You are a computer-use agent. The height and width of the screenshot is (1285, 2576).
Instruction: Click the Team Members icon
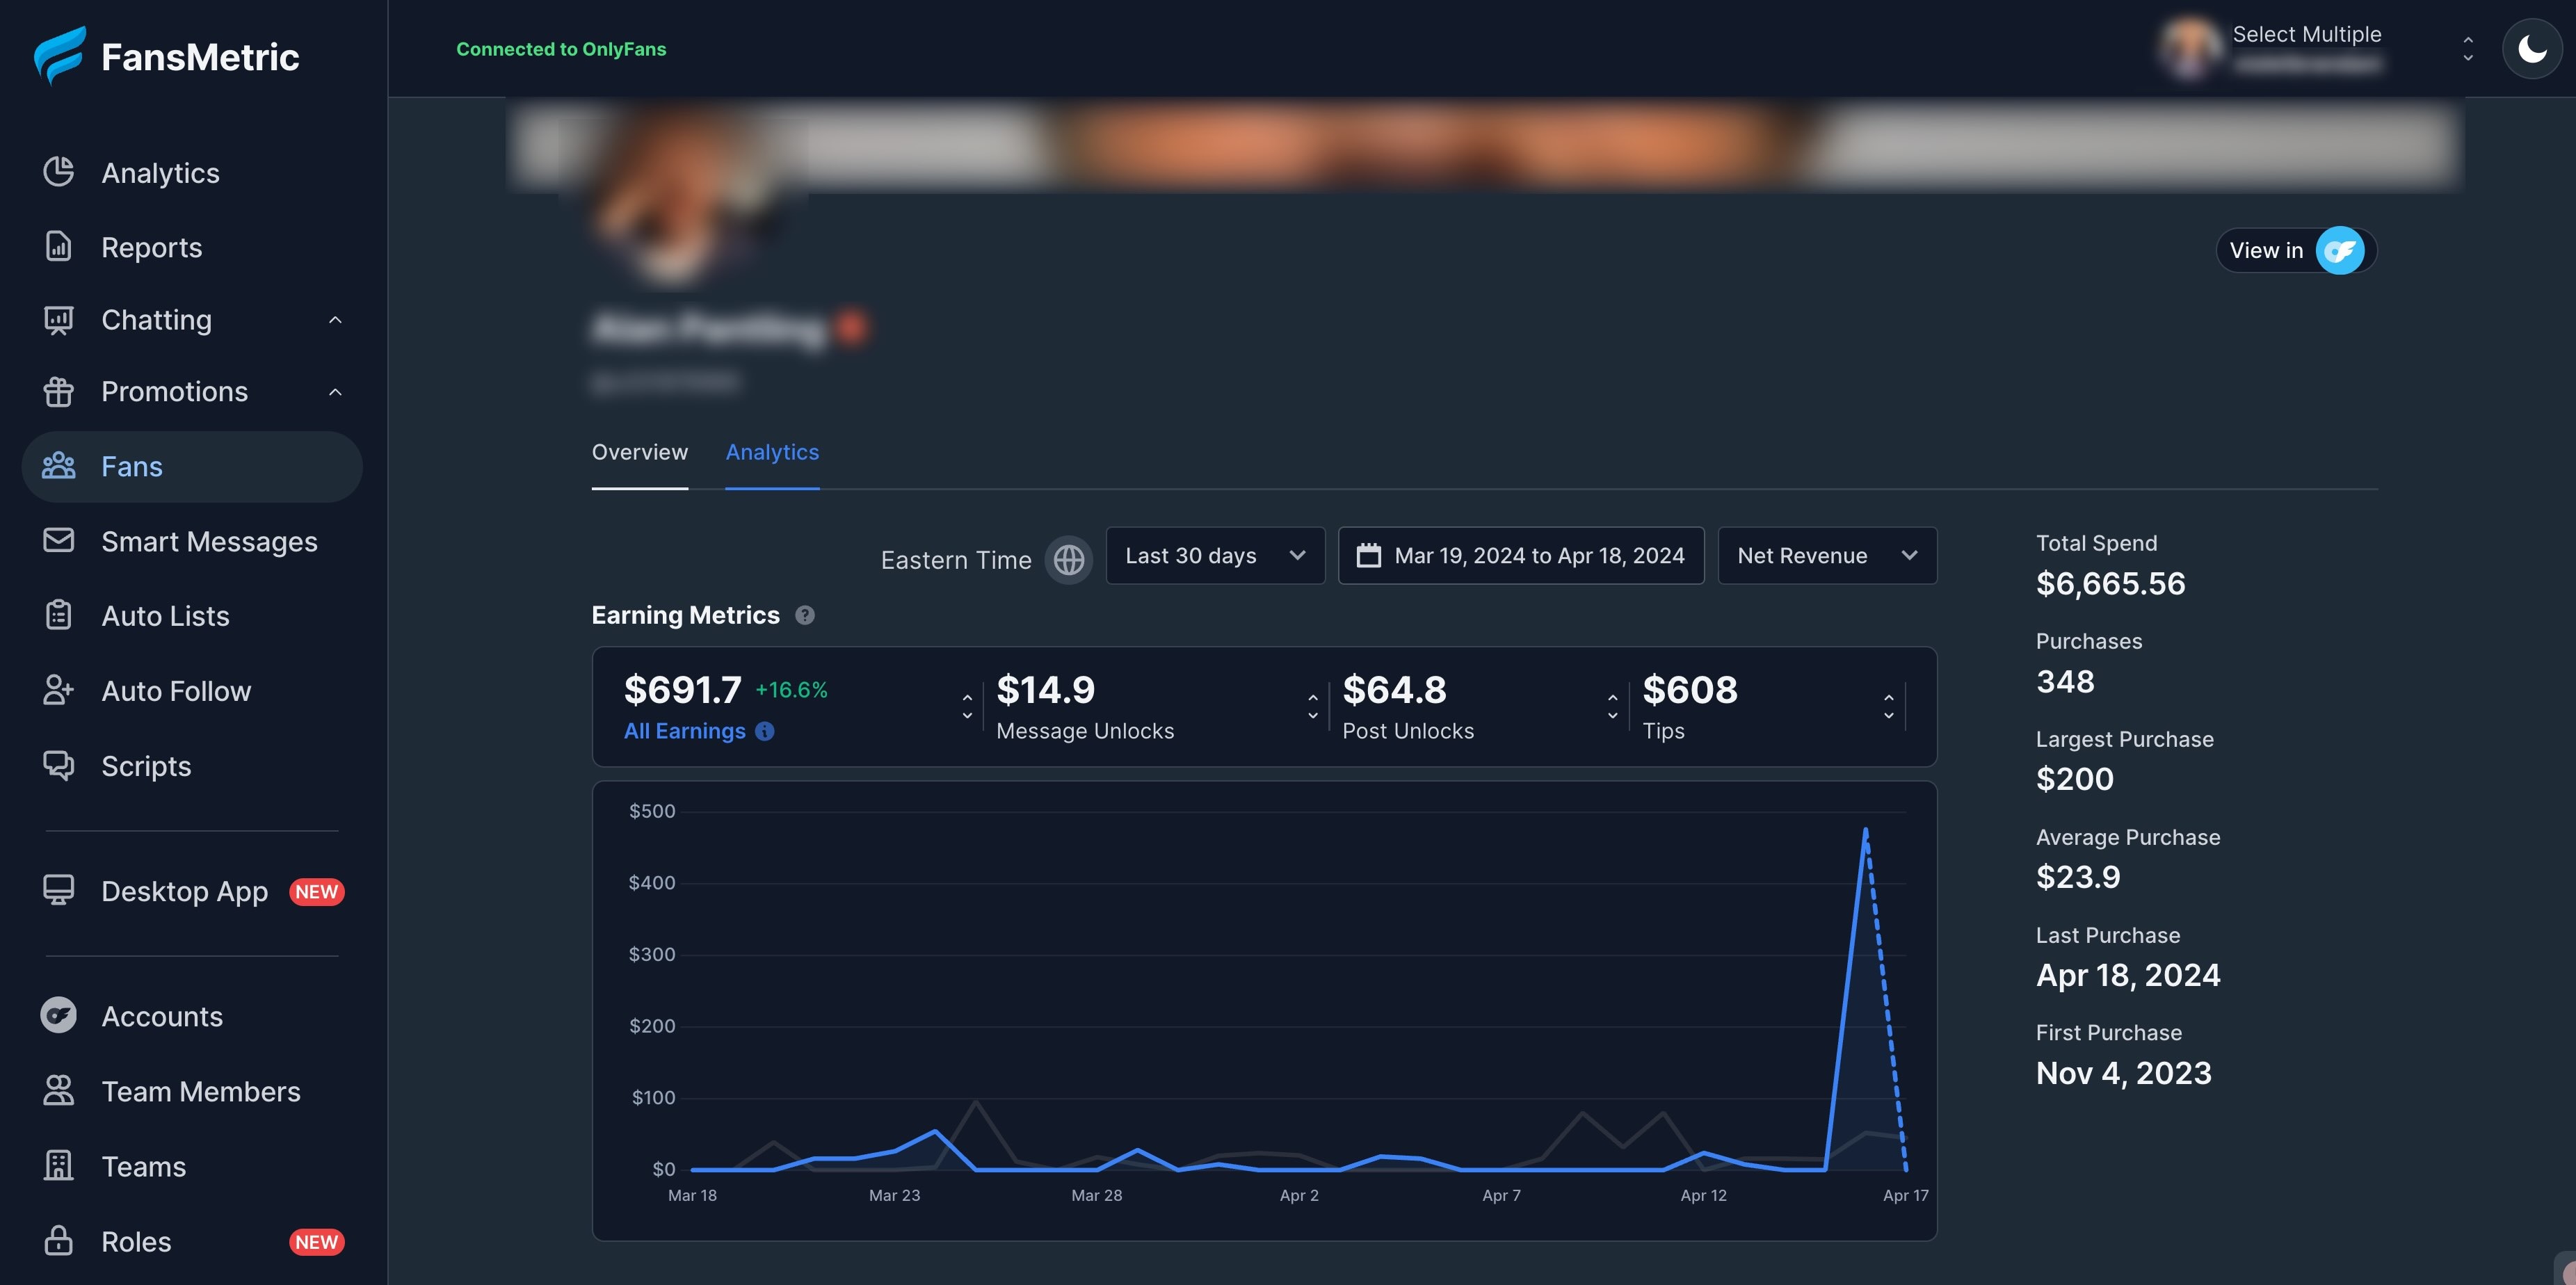point(58,1090)
